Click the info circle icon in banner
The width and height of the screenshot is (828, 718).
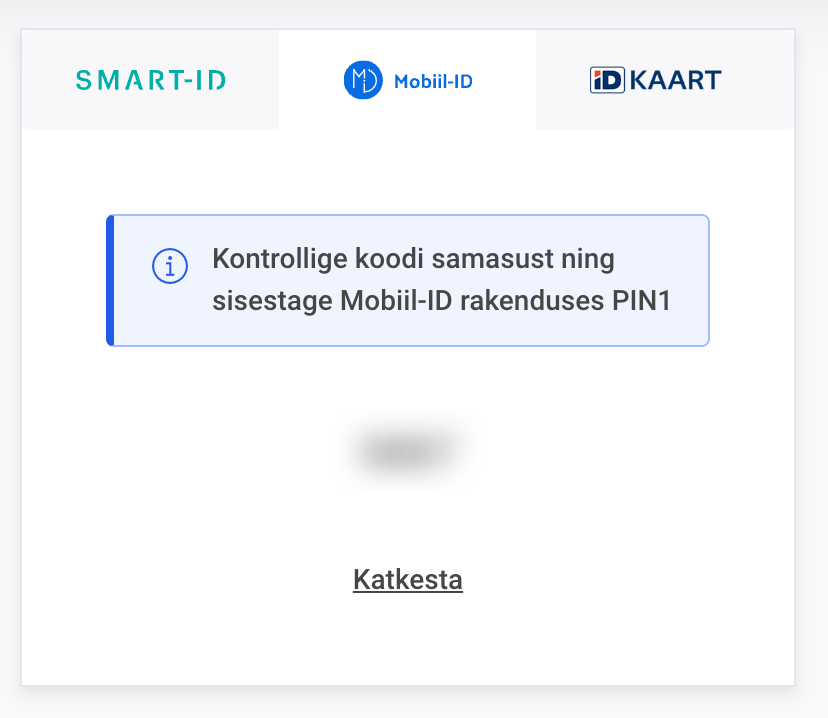tap(170, 267)
